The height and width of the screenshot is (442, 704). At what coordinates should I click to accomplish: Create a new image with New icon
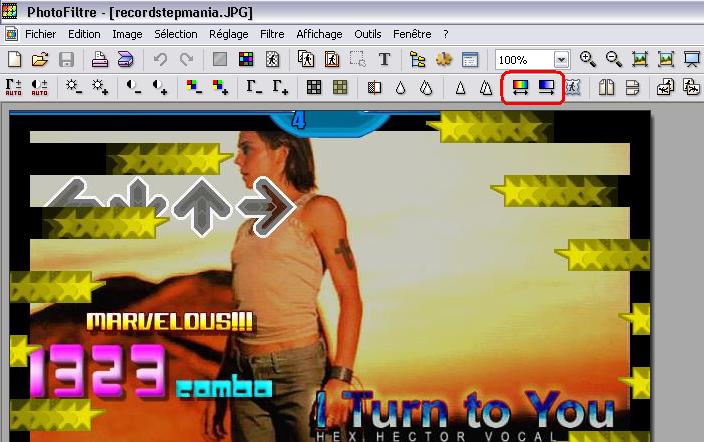pos(14,59)
